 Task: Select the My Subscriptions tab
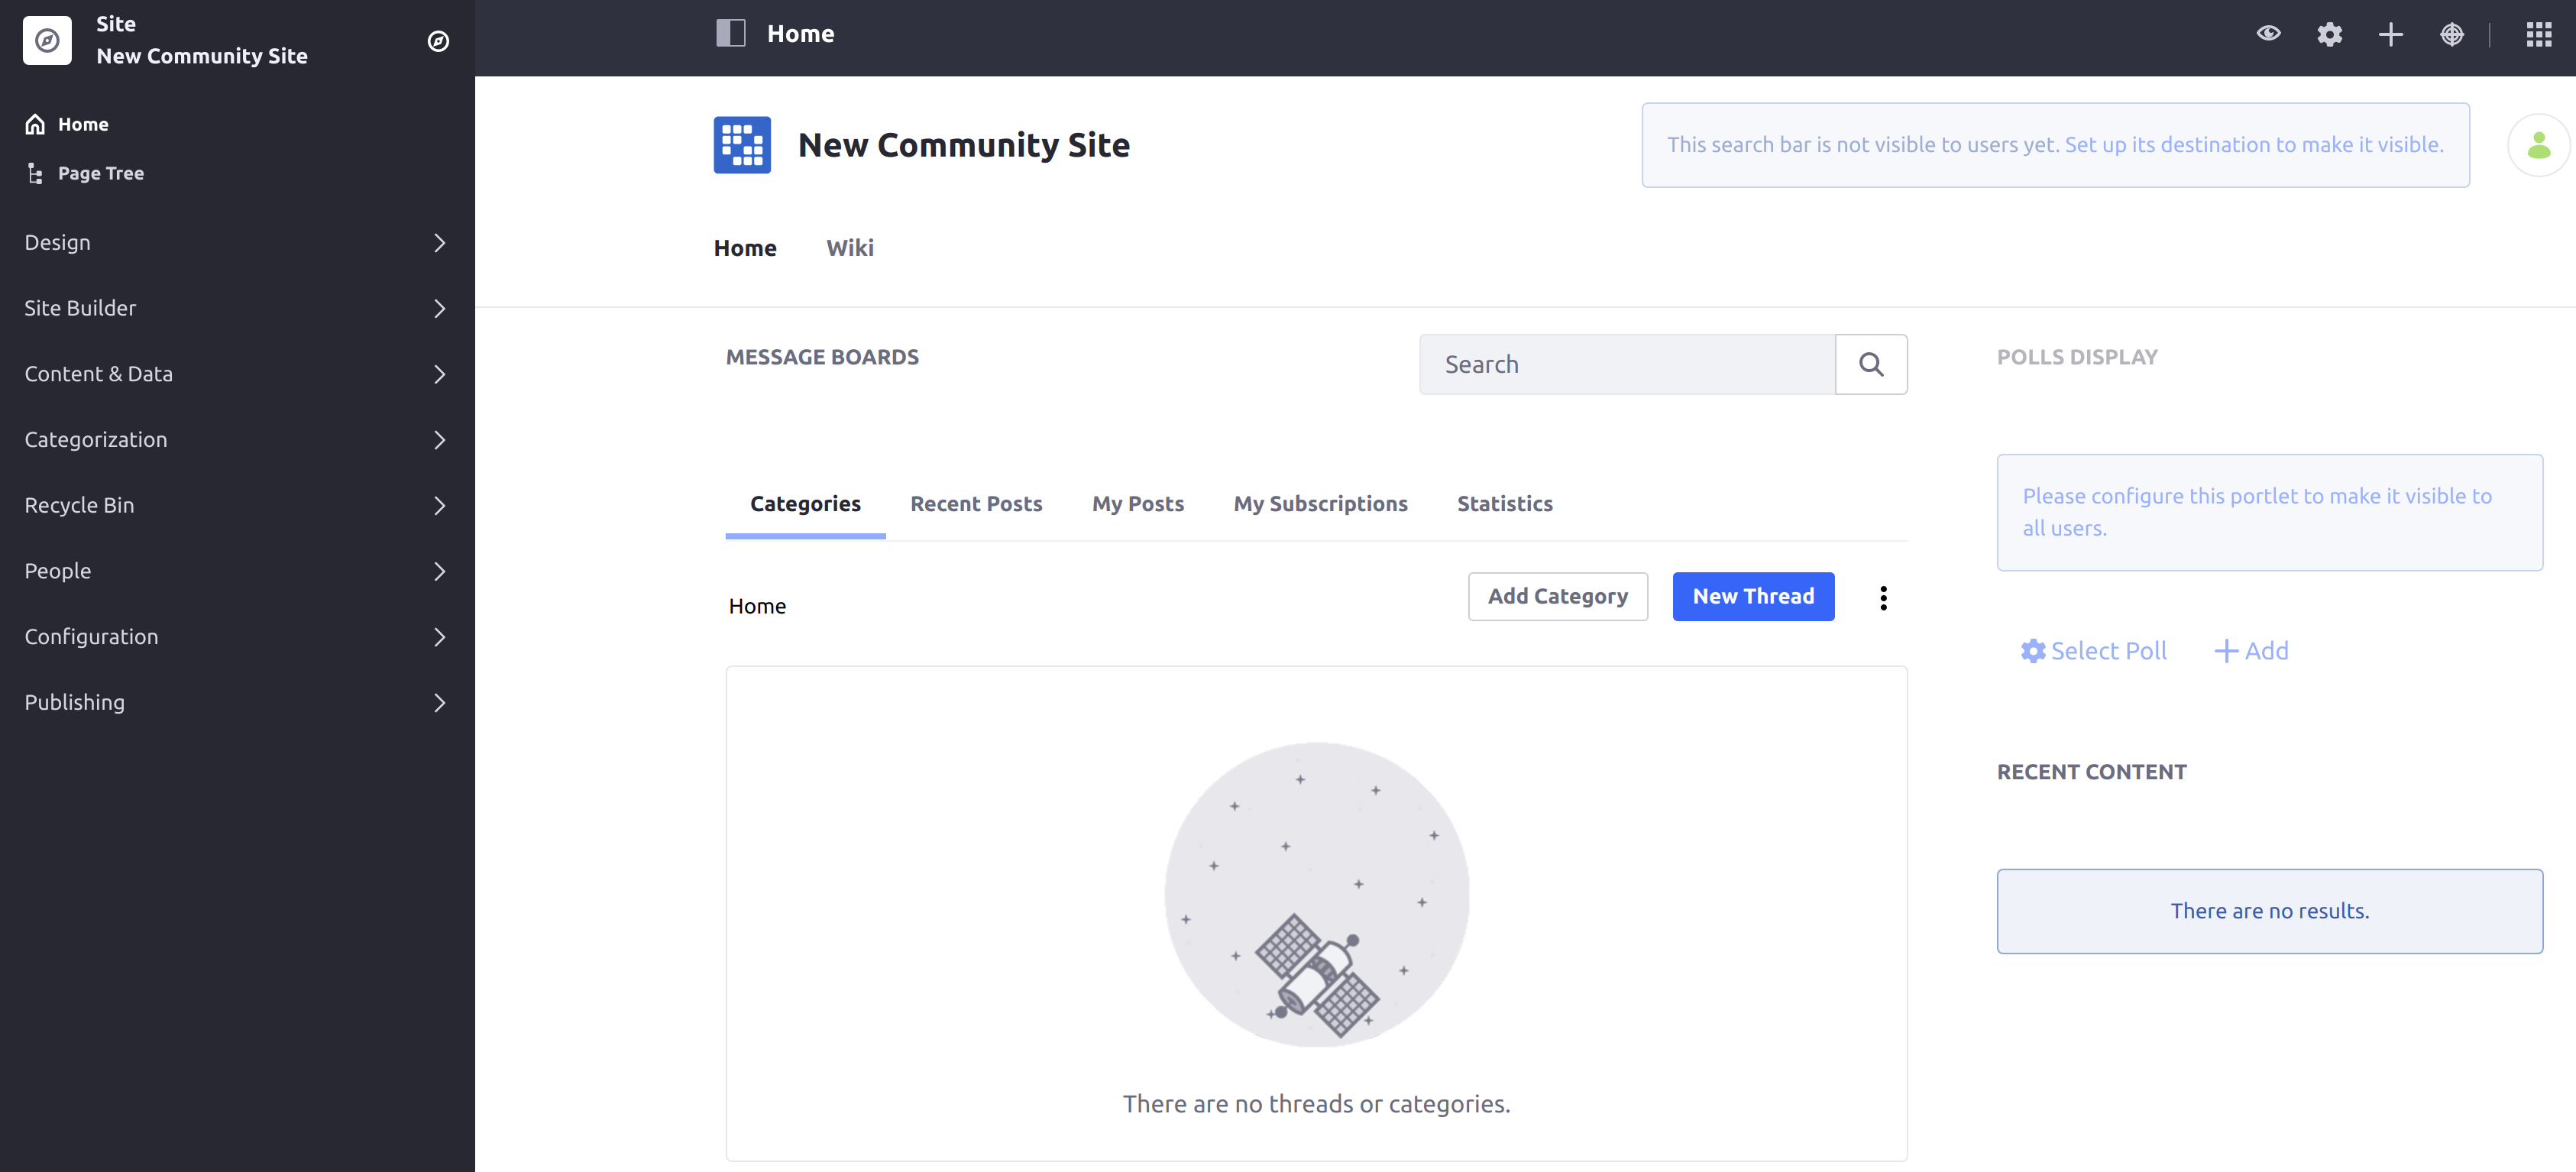pyautogui.click(x=1321, y=501)
